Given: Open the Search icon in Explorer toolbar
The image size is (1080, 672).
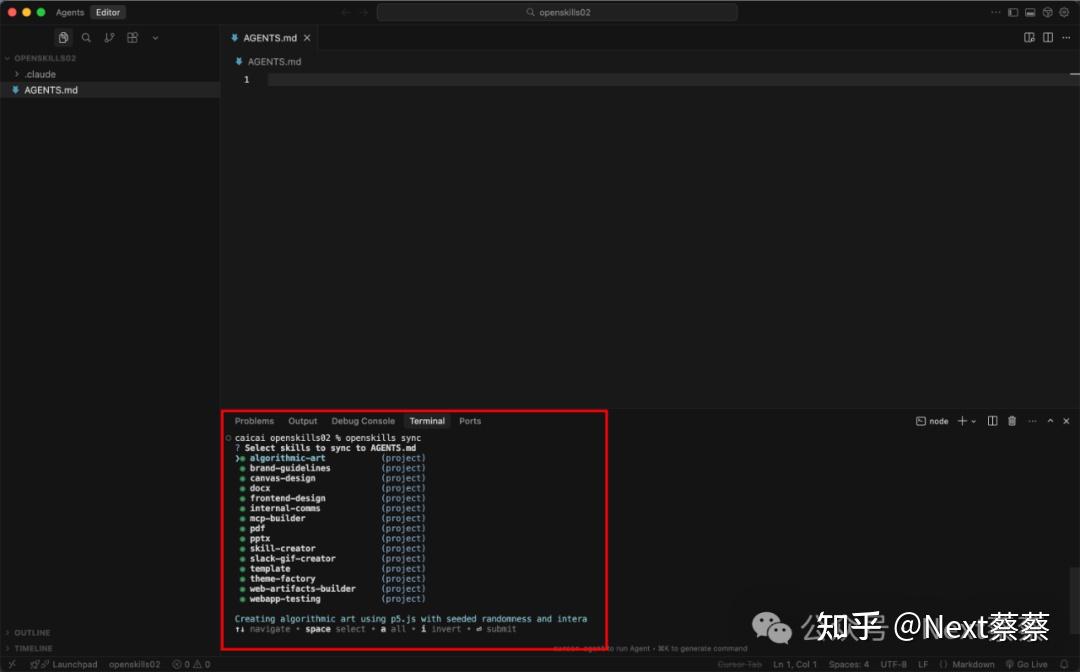Looking at the screenshot, I should tap(86, 37).
